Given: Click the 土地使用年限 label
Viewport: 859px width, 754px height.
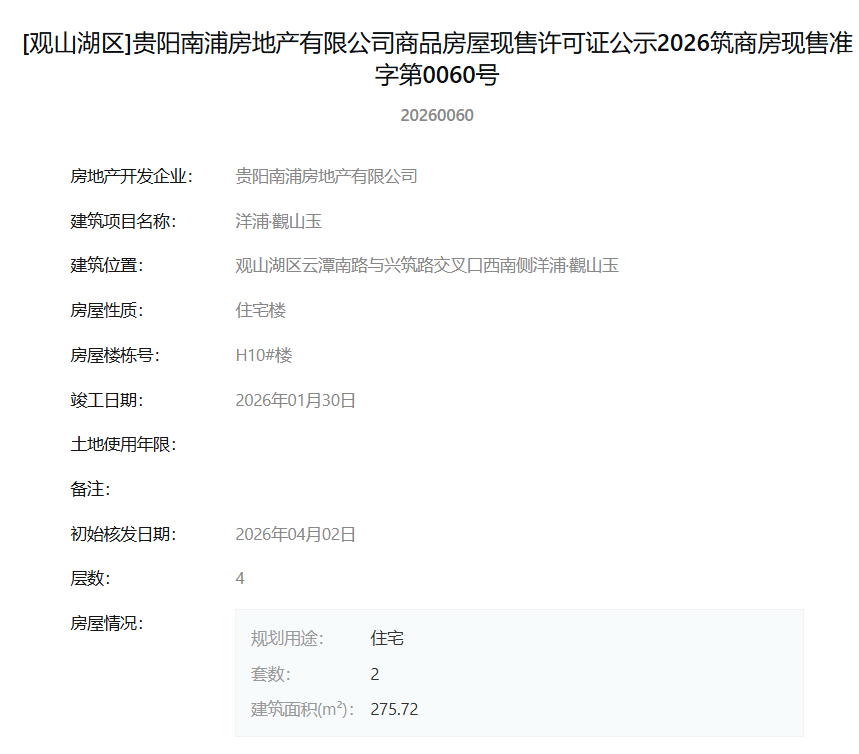Looking at the screenshot, I should pyautogui.click(x=123, y=444).
